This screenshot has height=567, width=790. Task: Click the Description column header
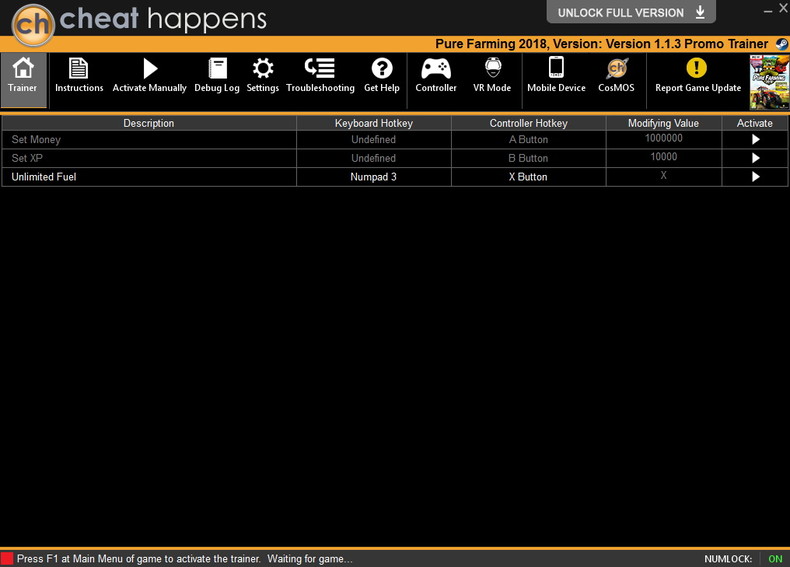[x=149, y=123]
